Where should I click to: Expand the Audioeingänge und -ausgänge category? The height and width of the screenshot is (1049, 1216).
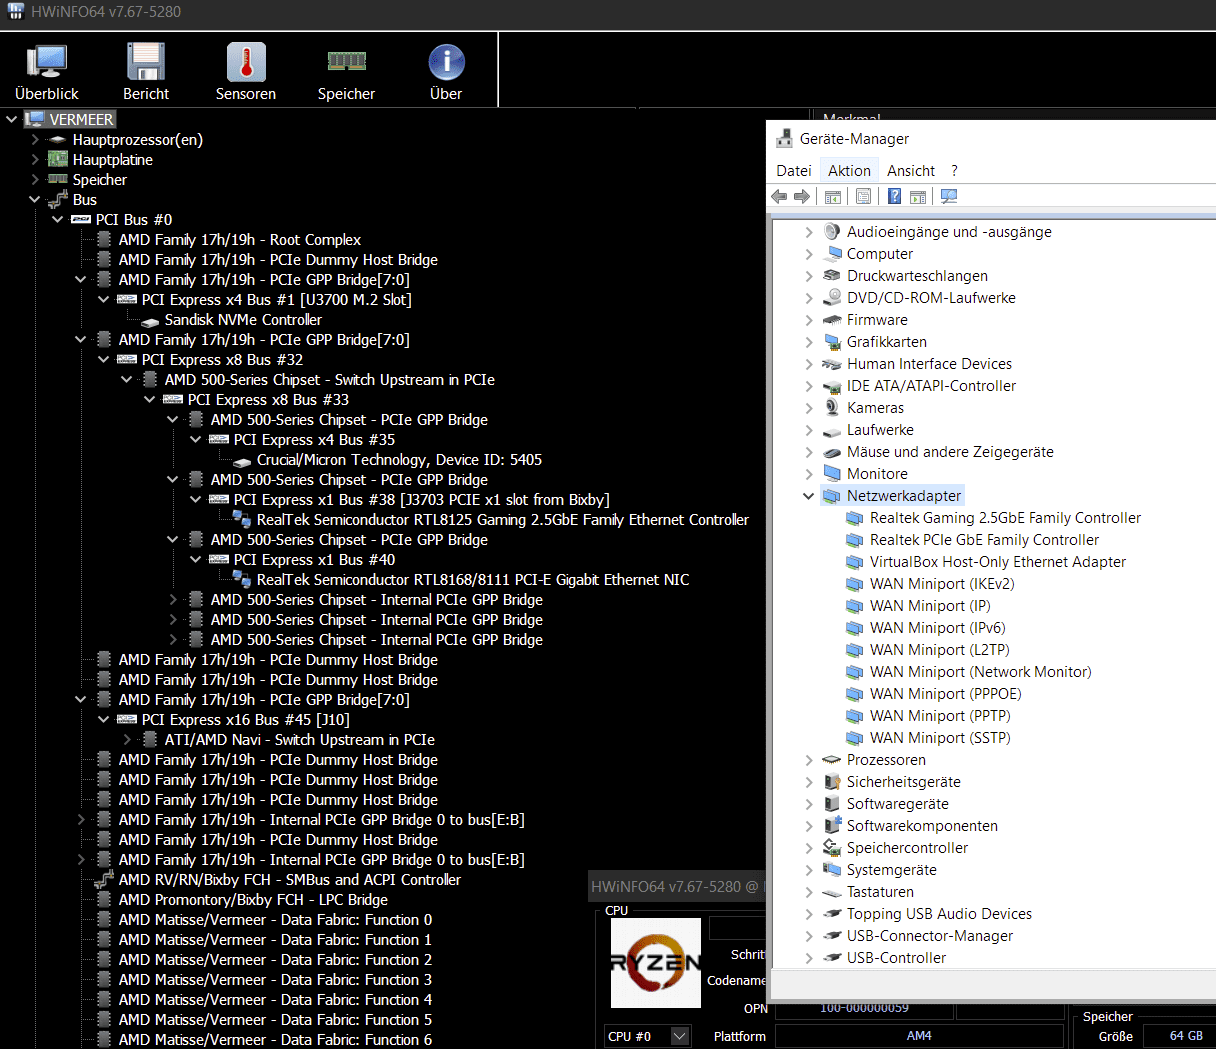[x=808, y=232]
